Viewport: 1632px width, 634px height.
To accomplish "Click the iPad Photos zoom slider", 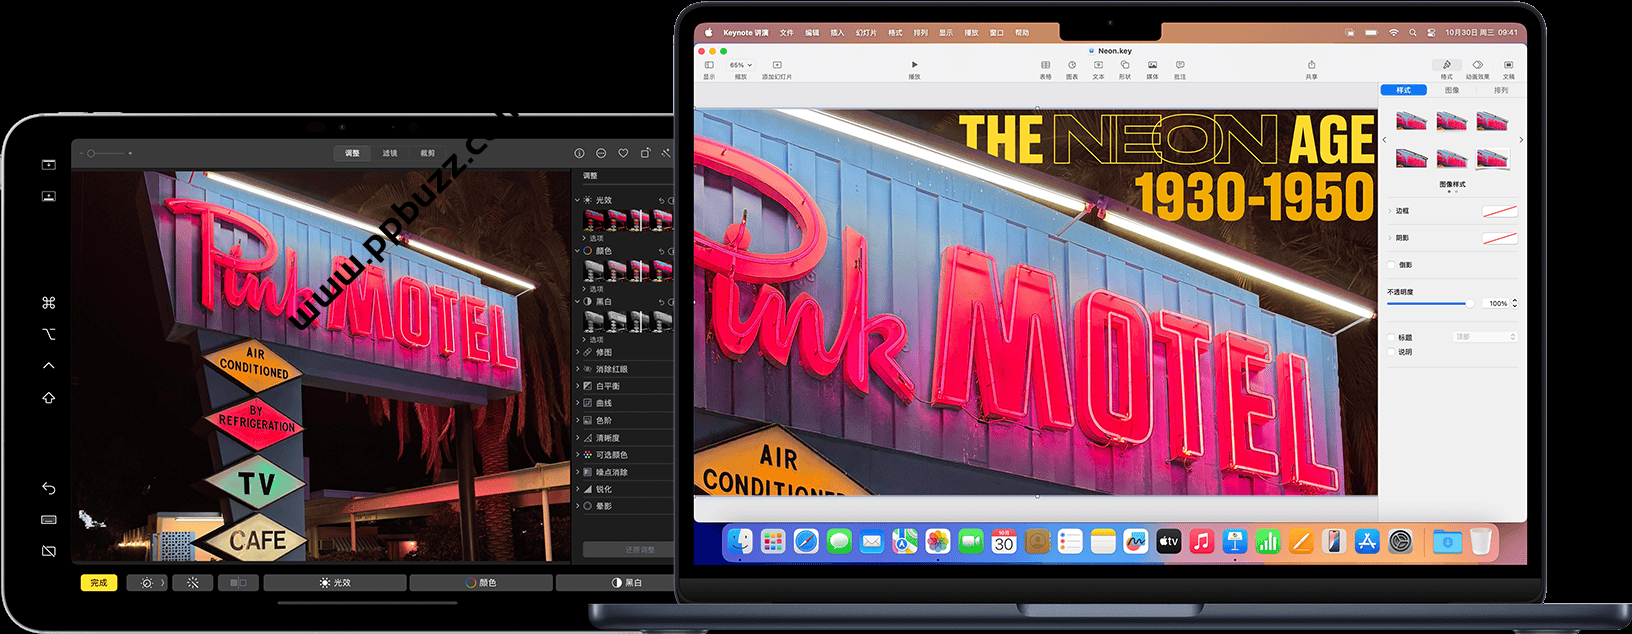I will coord(106,153).
